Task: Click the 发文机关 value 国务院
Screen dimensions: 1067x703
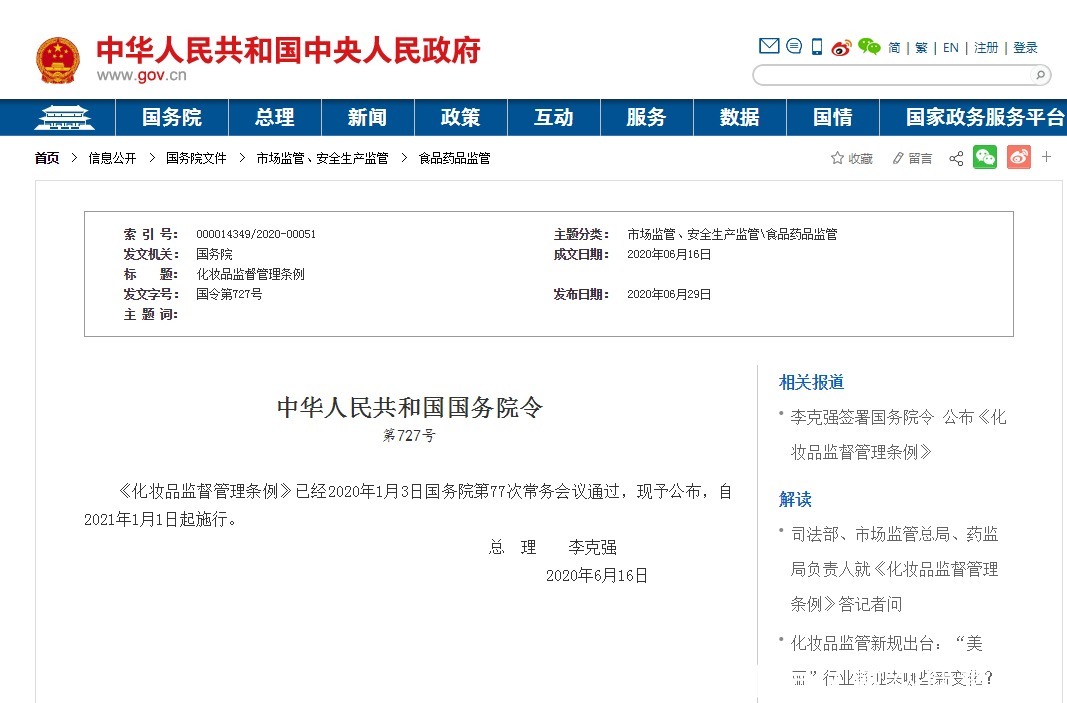Action: coord(214,255)
